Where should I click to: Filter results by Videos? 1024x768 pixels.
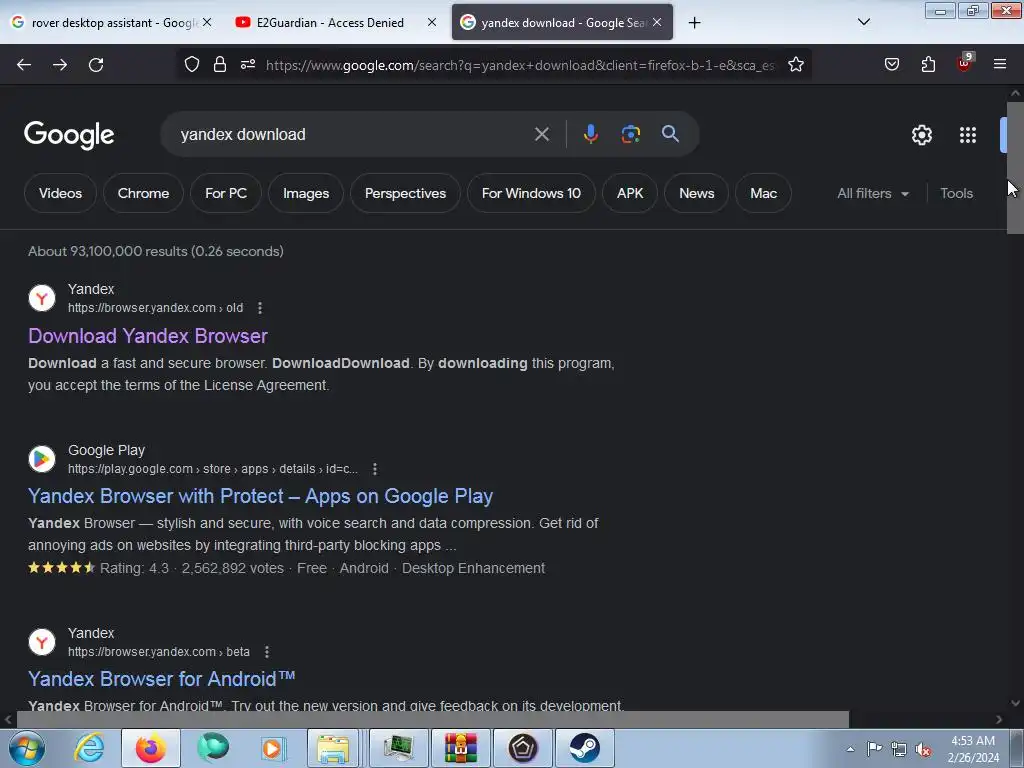pos(60,193)
